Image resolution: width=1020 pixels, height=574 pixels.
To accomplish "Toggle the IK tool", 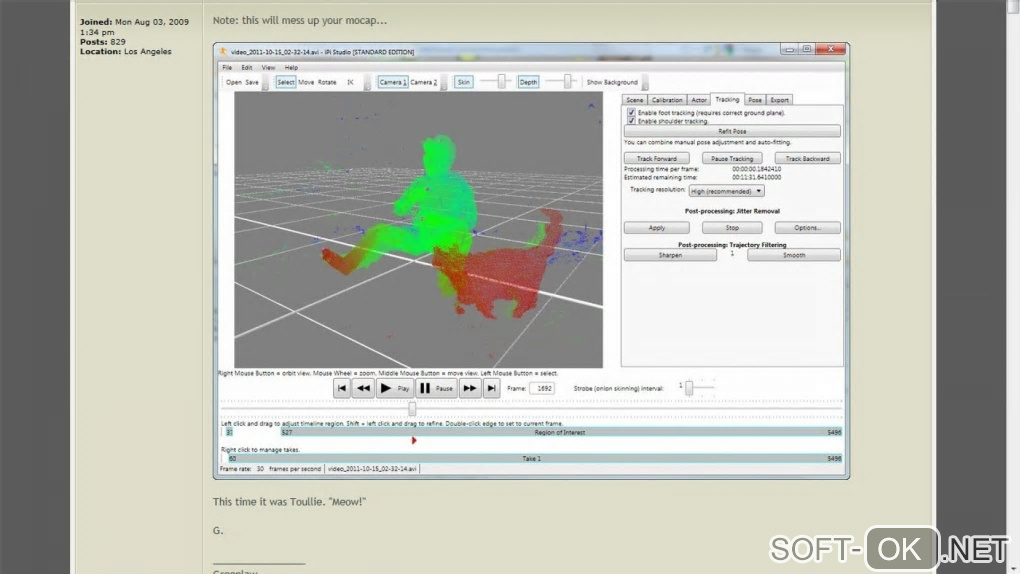I will pyautogui.click(x=350, y=83).
